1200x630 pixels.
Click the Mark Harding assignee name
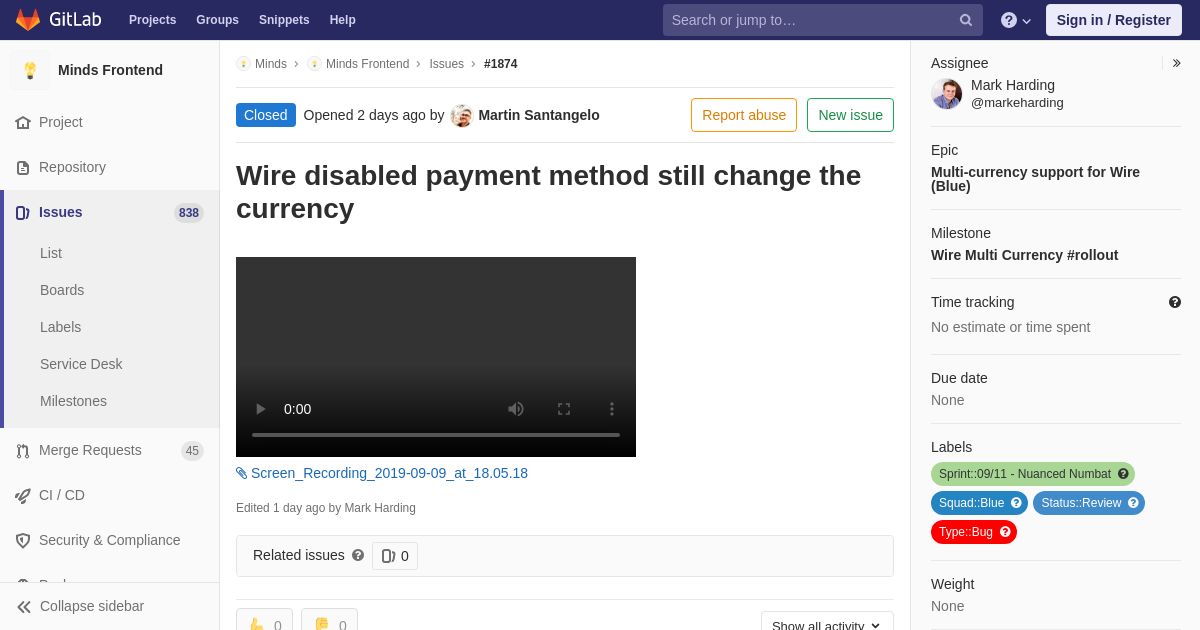click(1013, 85)
